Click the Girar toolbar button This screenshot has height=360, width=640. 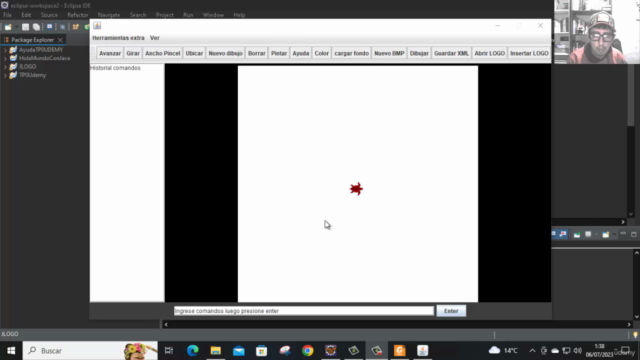[133, 53]
